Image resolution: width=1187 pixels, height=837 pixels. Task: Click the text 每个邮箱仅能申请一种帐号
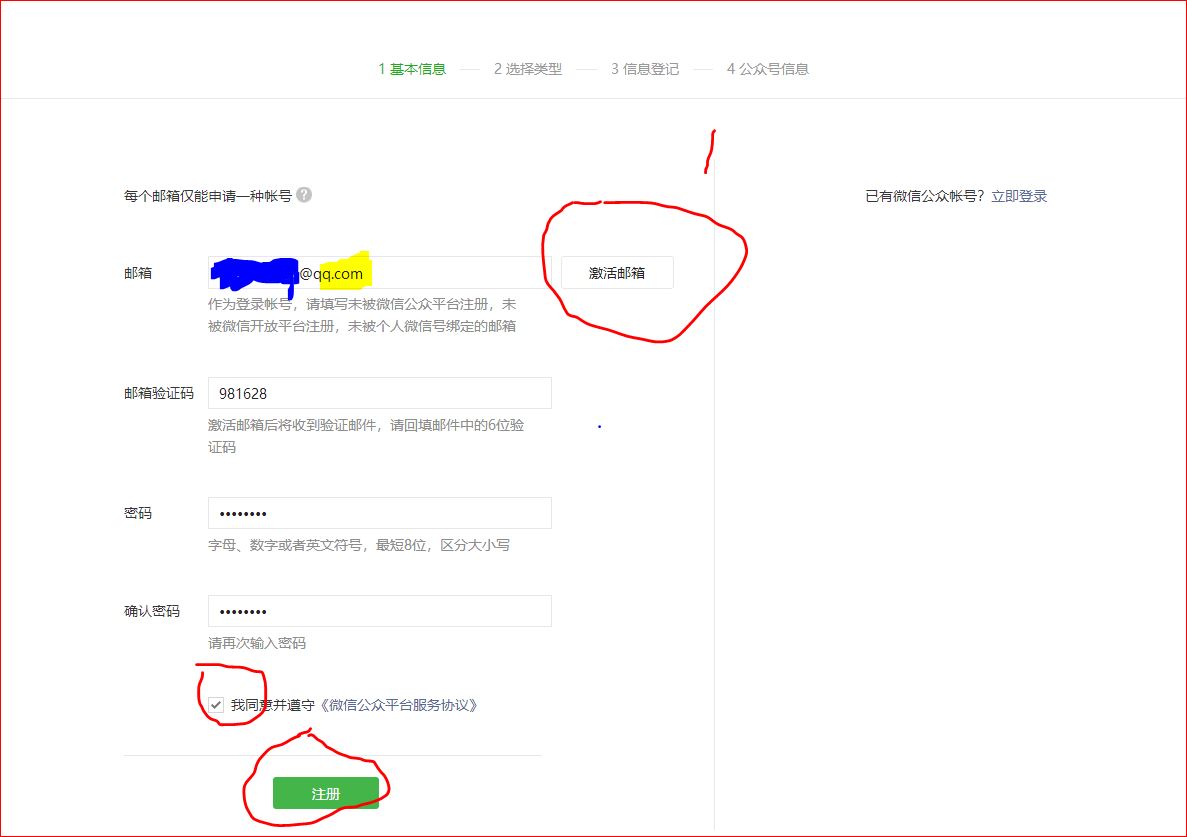click(x=208, y=196)
